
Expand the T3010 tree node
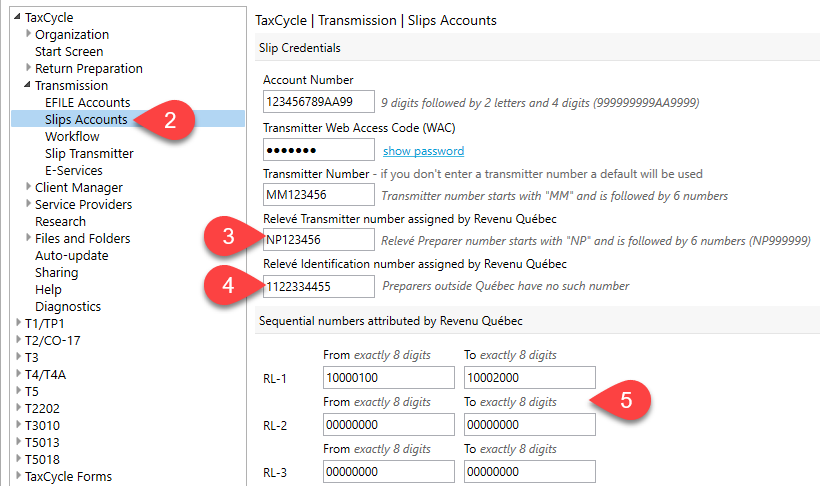(x=18, y=424)
